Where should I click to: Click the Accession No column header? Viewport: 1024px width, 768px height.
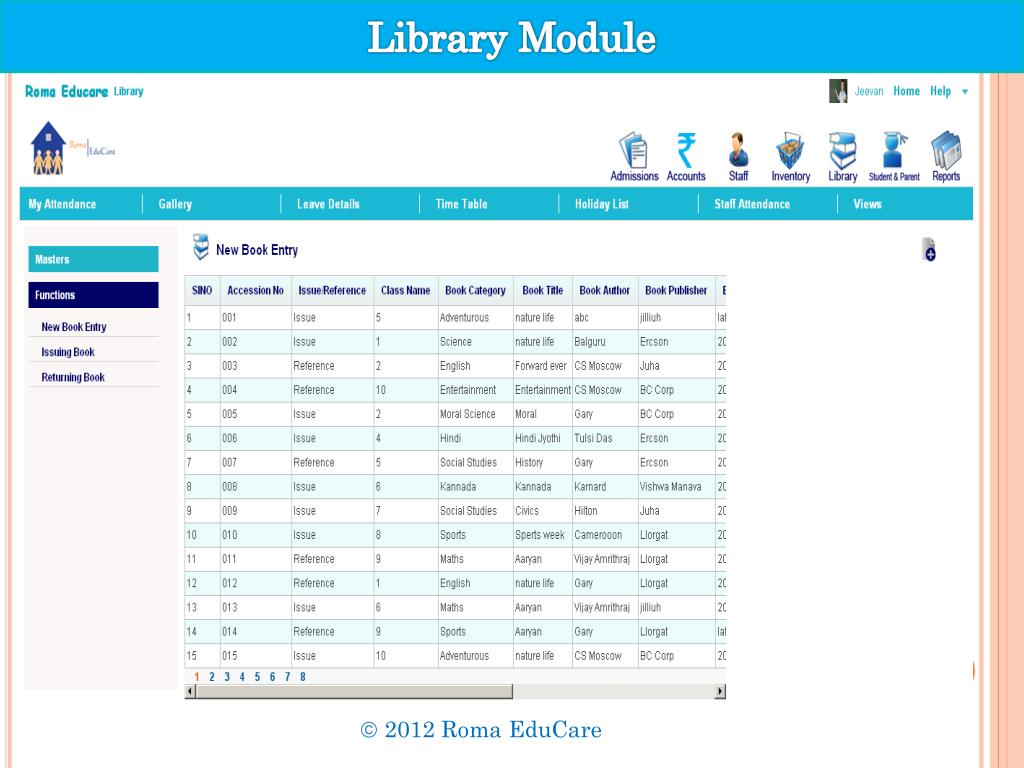[255, 290]
